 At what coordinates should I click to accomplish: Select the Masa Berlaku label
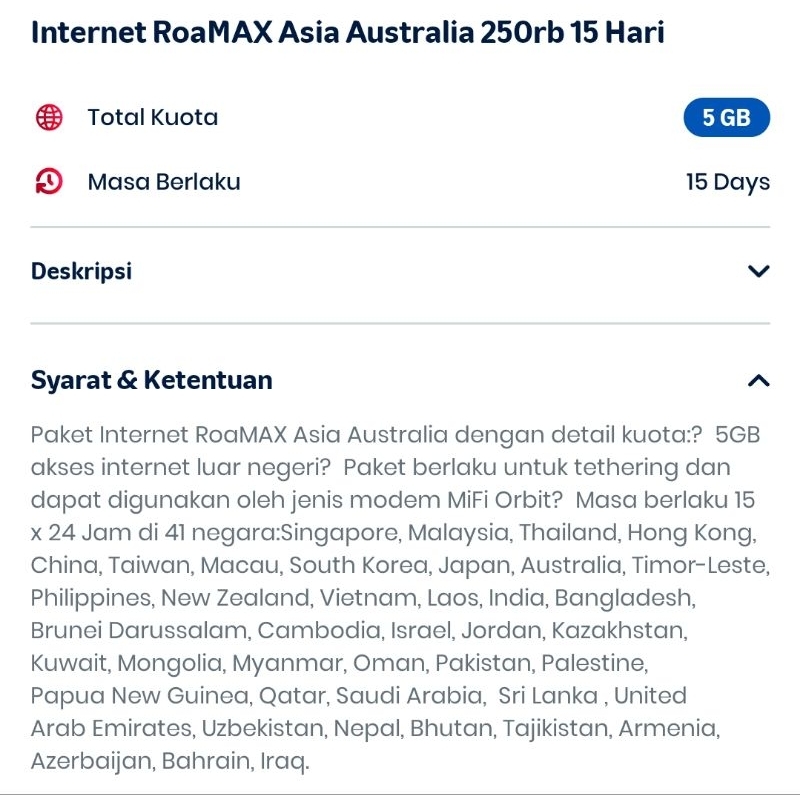164,182
